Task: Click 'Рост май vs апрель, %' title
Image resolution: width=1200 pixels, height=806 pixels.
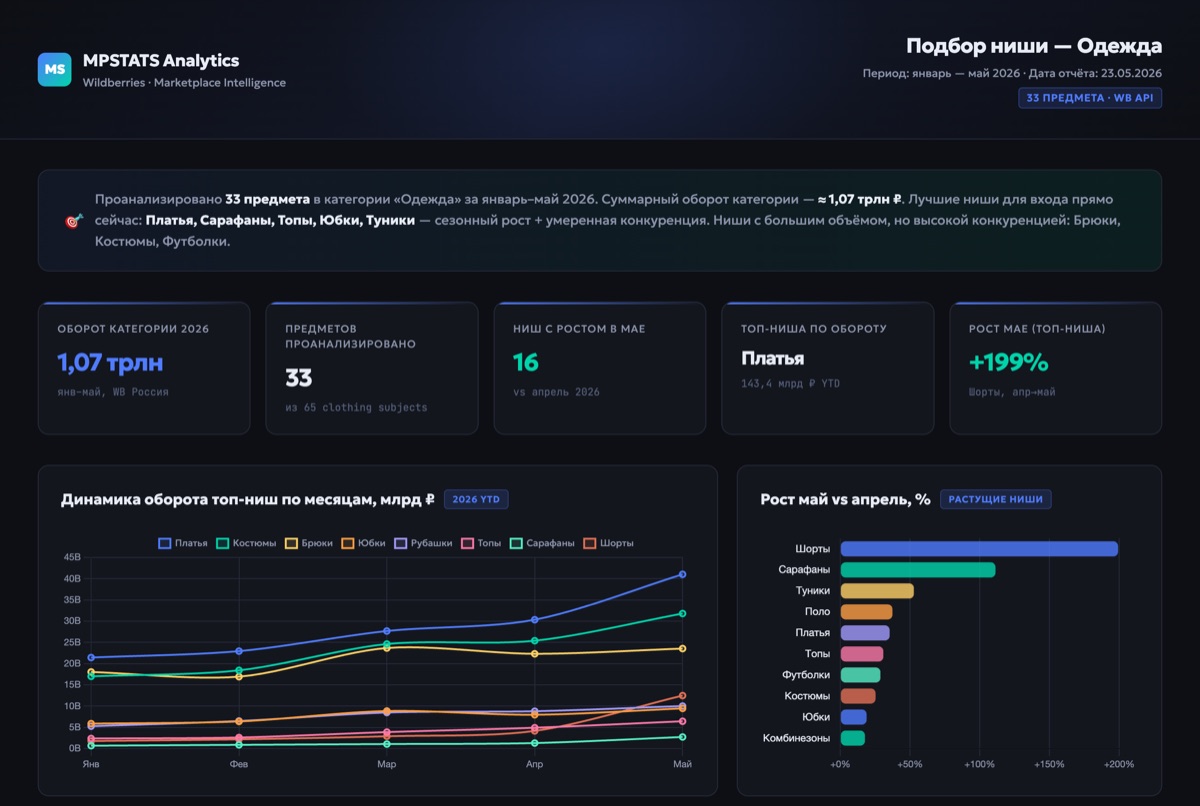Action: click(845, 499)
